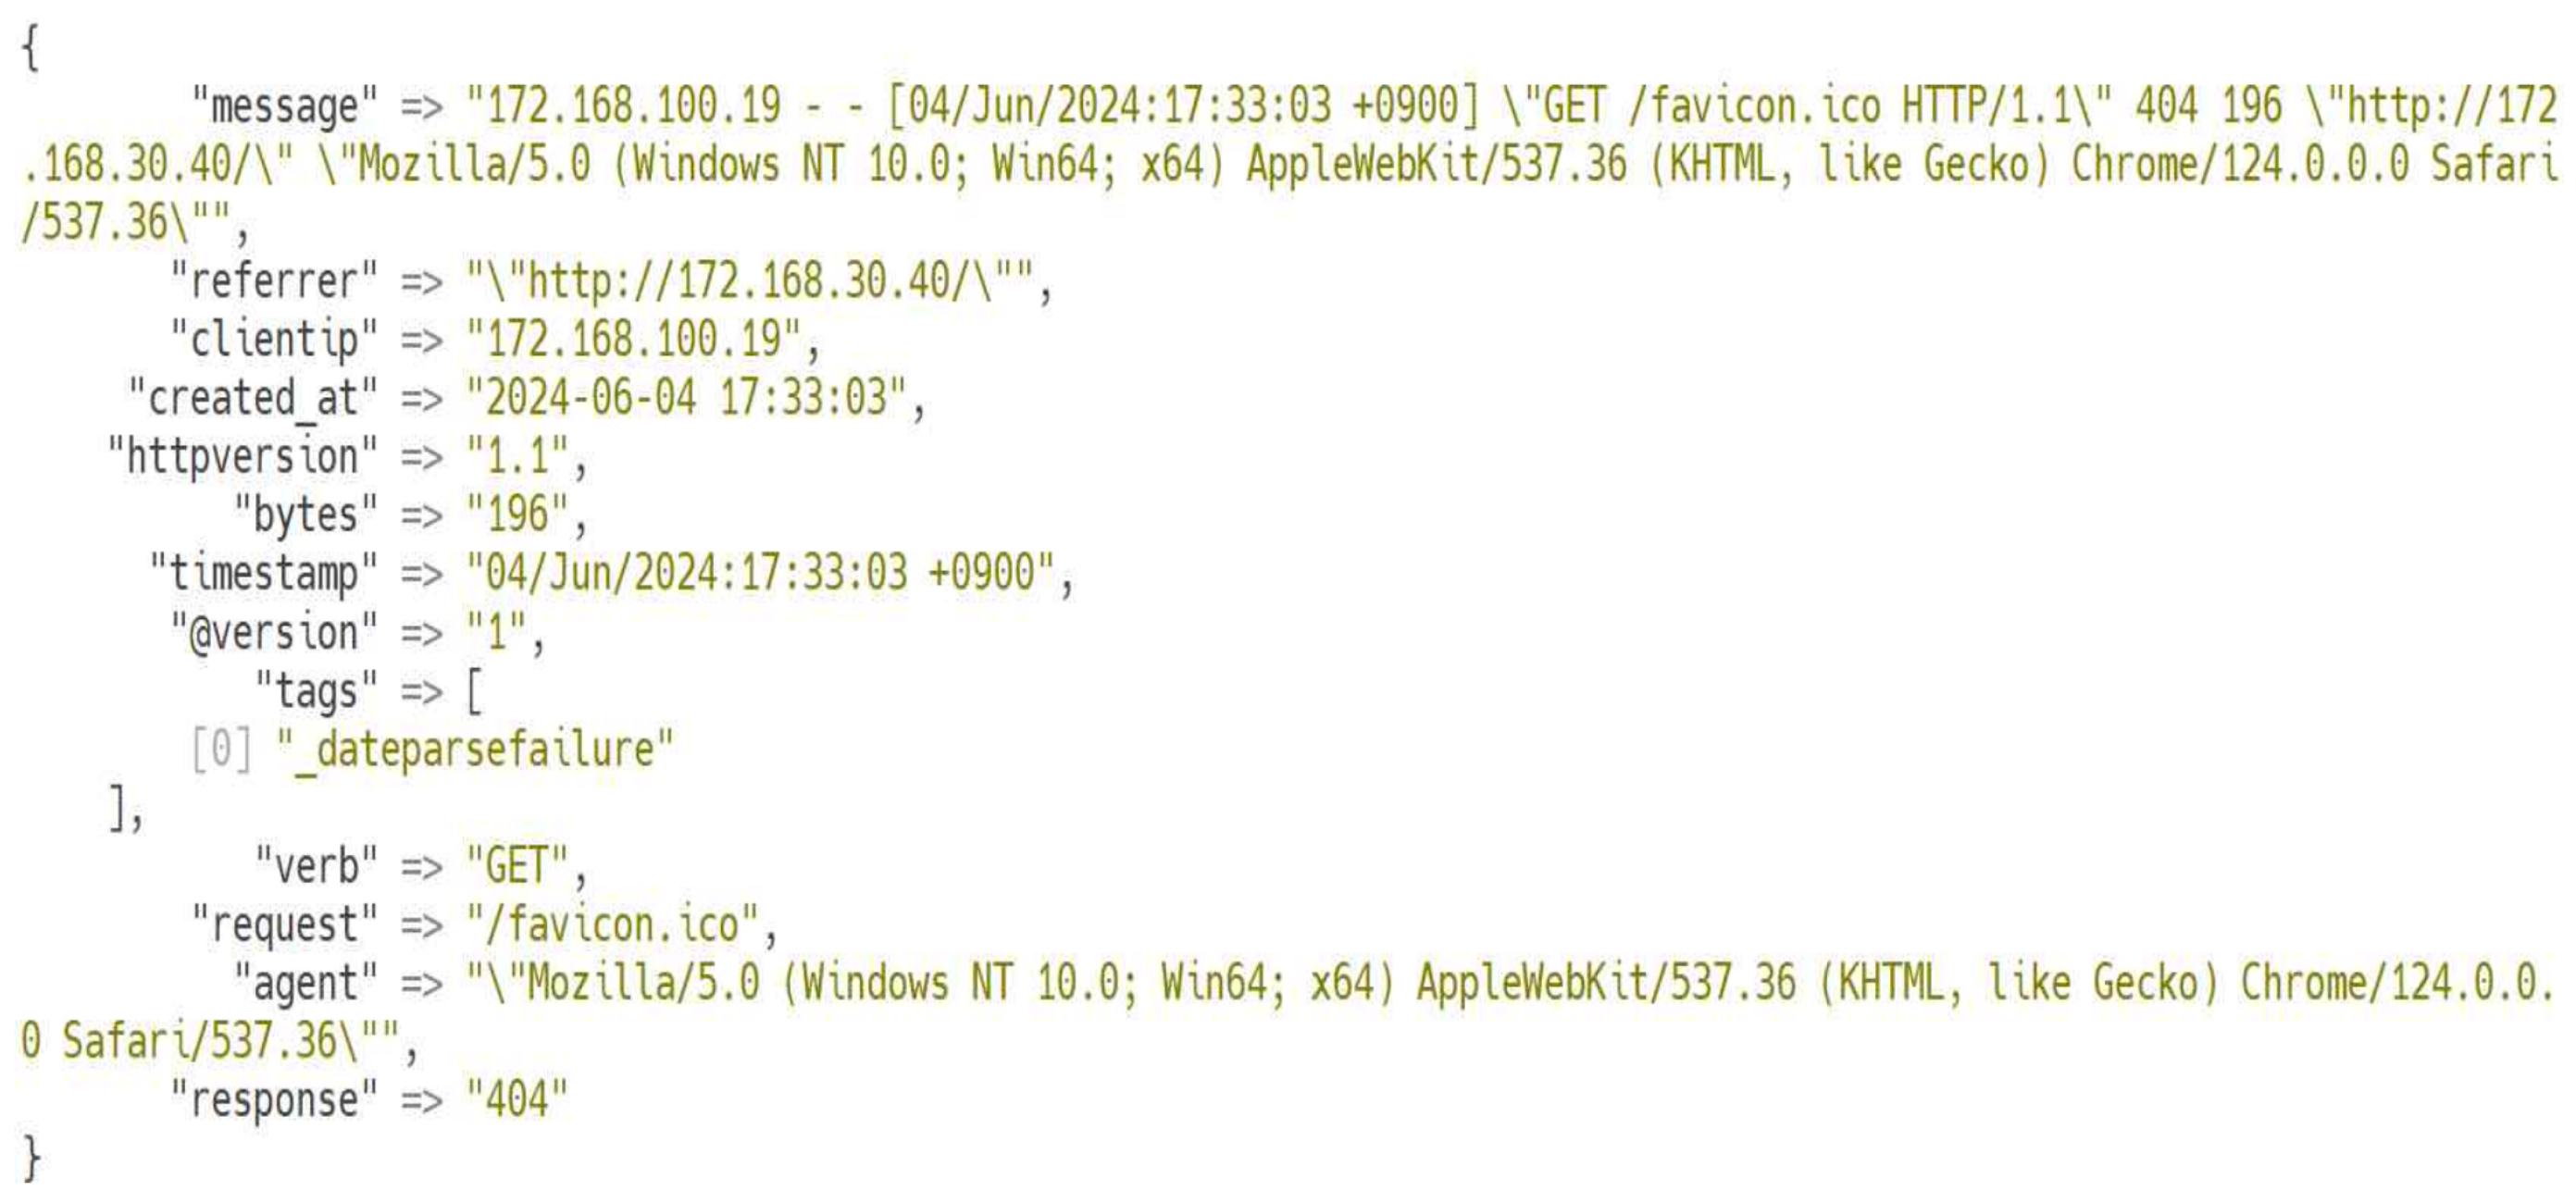Click the request value "/favicon.ico"
The width and height of the screenshot is (2576, 1203).
pyautogui.click(x=612, y=925)
